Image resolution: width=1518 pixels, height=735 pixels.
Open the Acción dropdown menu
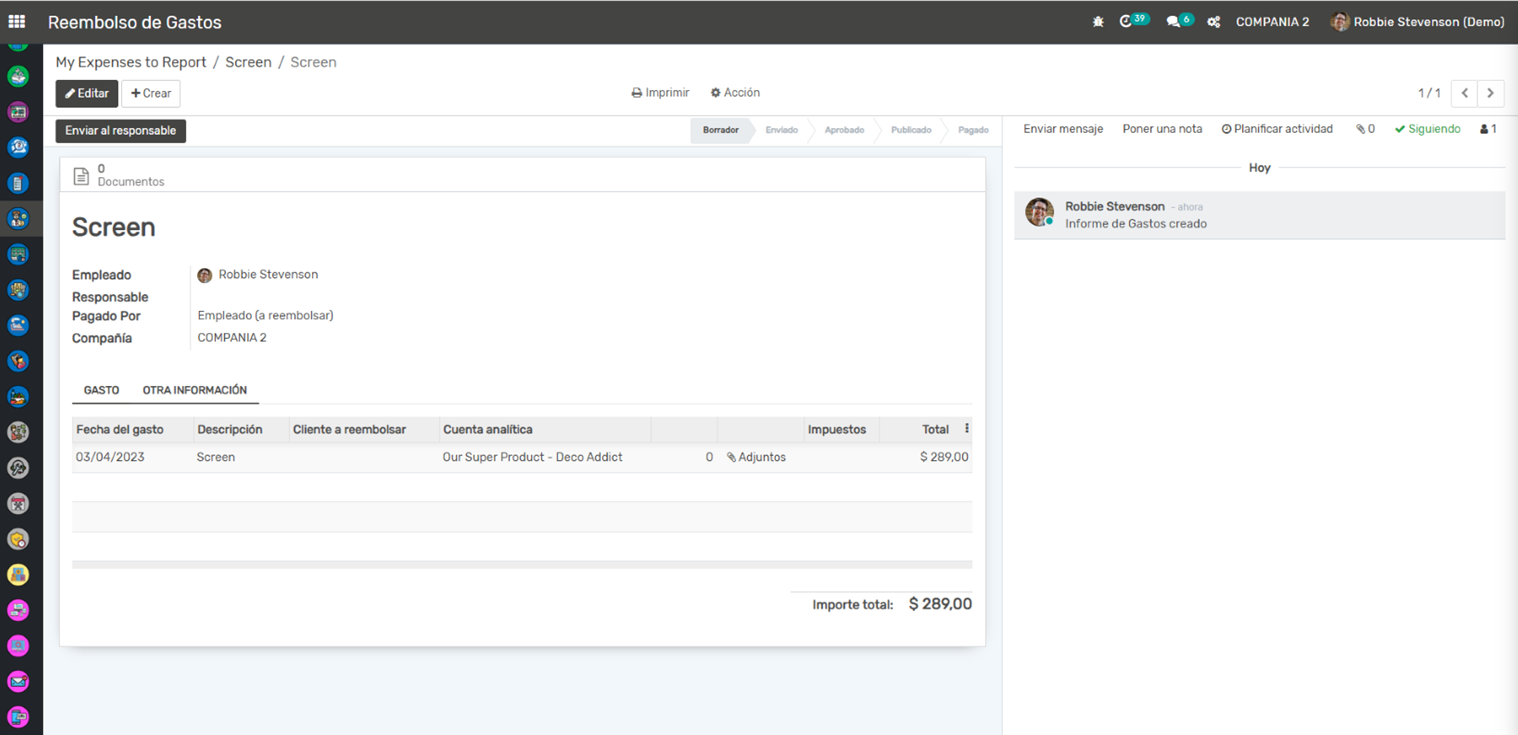pyautogui.click(x=735, y=93)
